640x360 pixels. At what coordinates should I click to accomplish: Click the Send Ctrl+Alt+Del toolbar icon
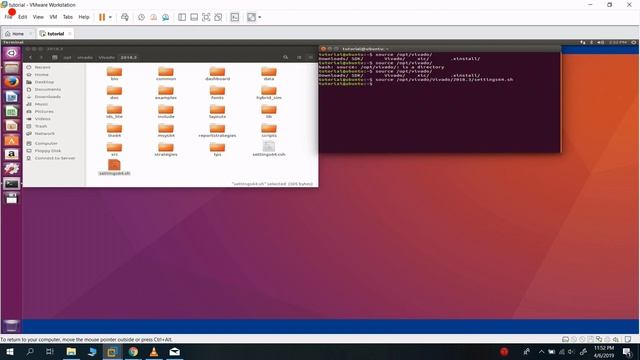[125, 17]
